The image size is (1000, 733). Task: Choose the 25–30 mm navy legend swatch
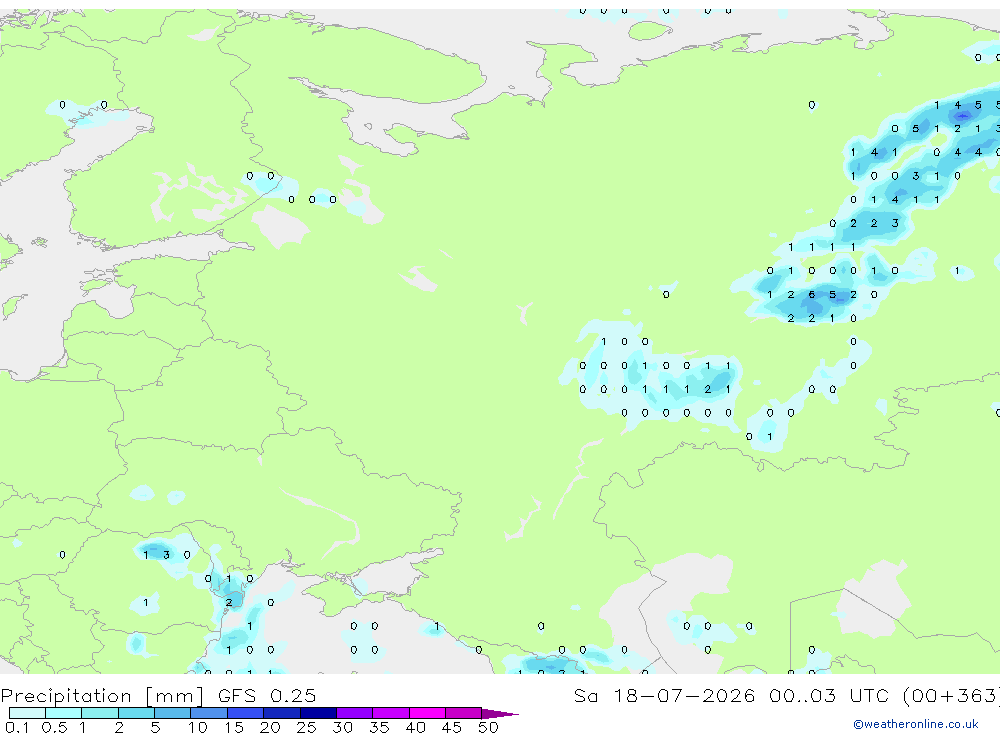318,713
